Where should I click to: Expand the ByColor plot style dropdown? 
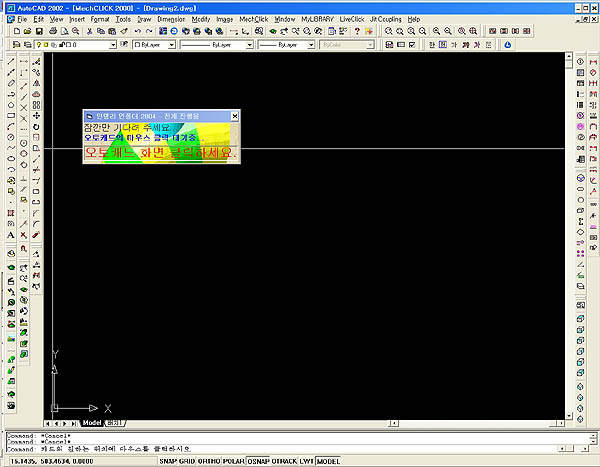tap(370, 45)
